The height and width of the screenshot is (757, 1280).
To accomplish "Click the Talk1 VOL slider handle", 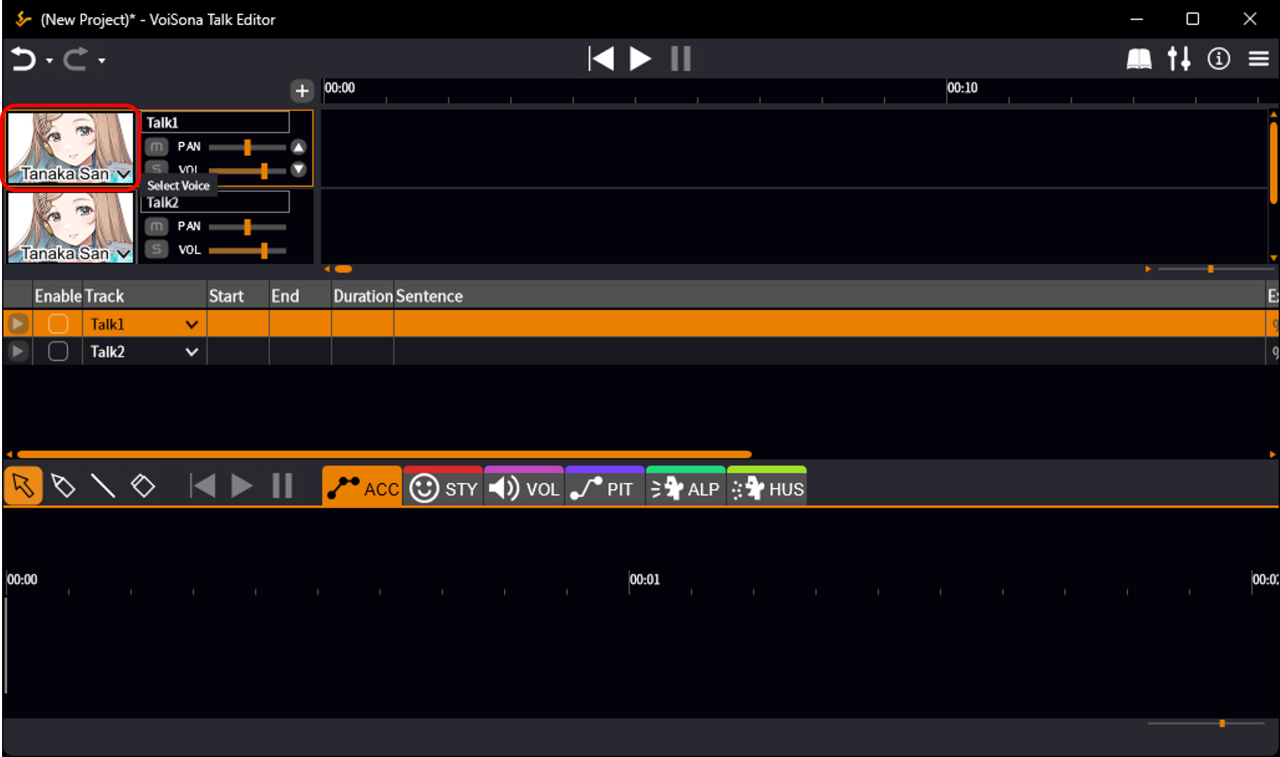I will click(x=264, y=170).
